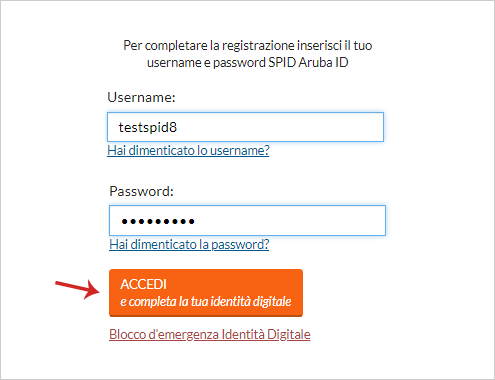Click the 'Username:' field label
This screenshot has width=495, height=380.
[x=141, y=97]
